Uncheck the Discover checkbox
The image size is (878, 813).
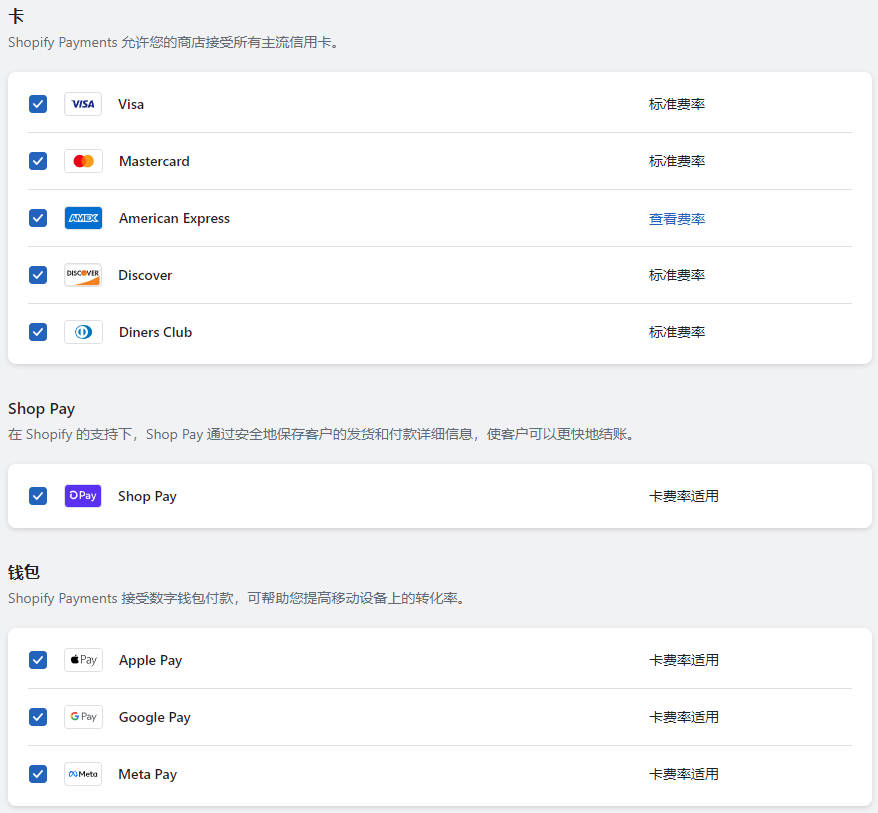[37, 275]
